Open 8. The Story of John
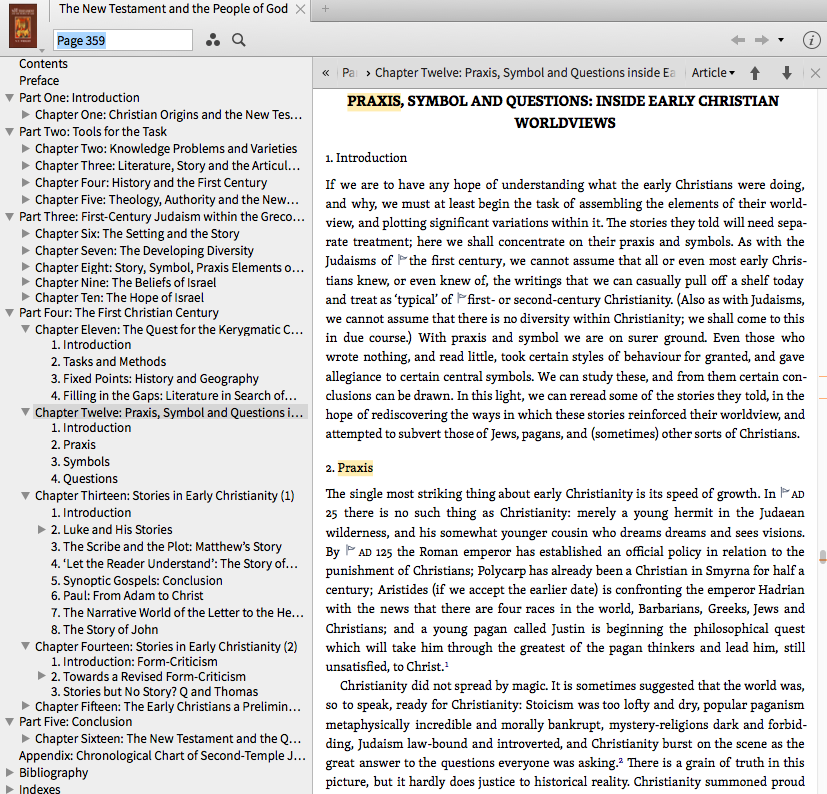The image size is (827, 794). click(x=104, y=629)
